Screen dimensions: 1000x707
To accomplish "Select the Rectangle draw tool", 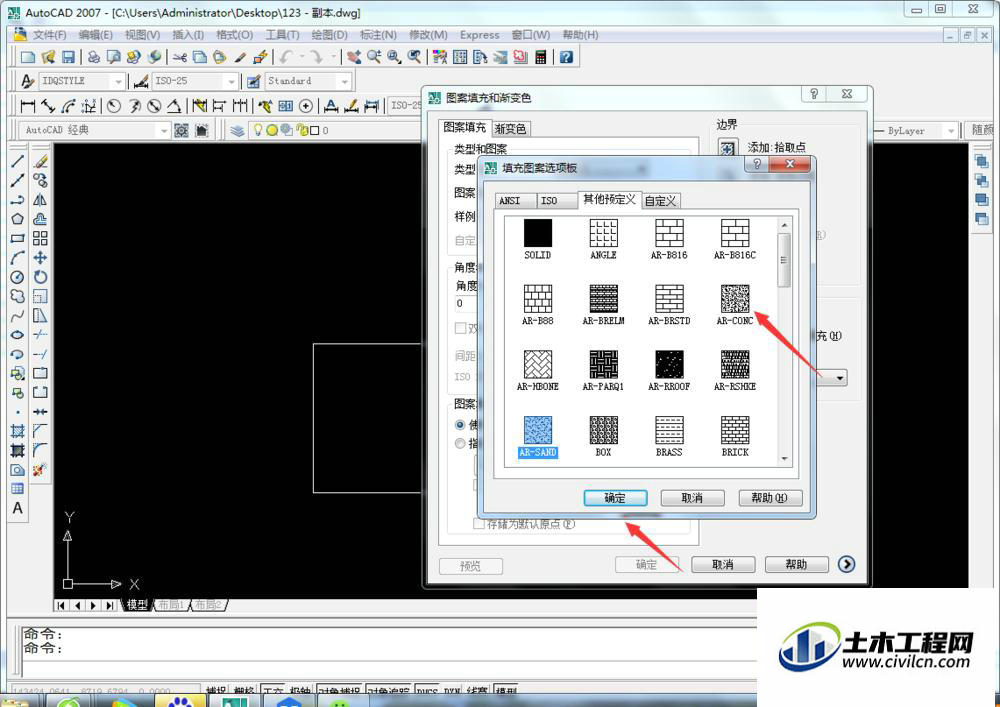I will click(18, 238).
